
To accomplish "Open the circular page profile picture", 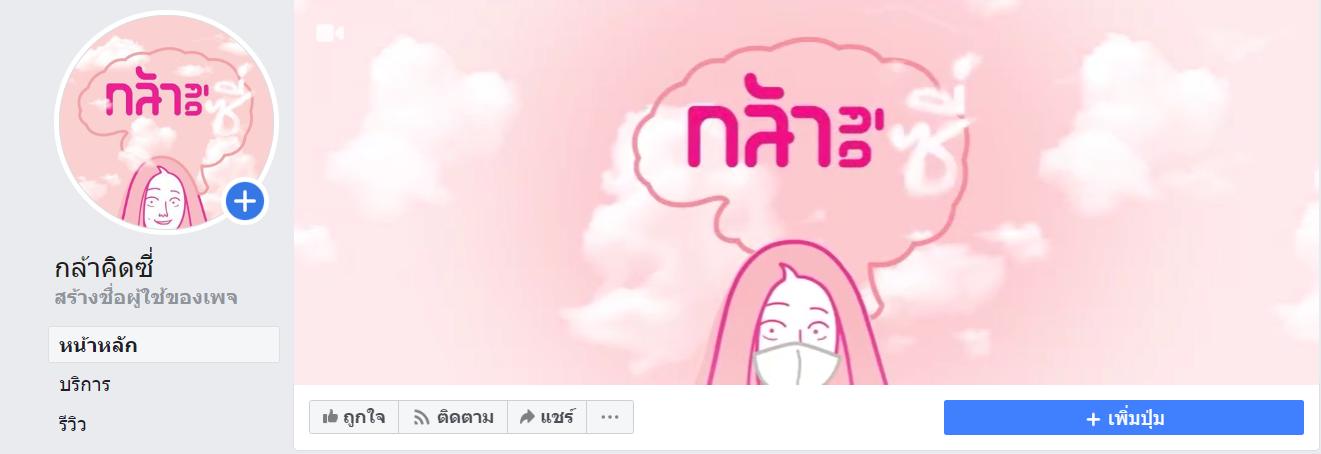I will pos(166,122).
